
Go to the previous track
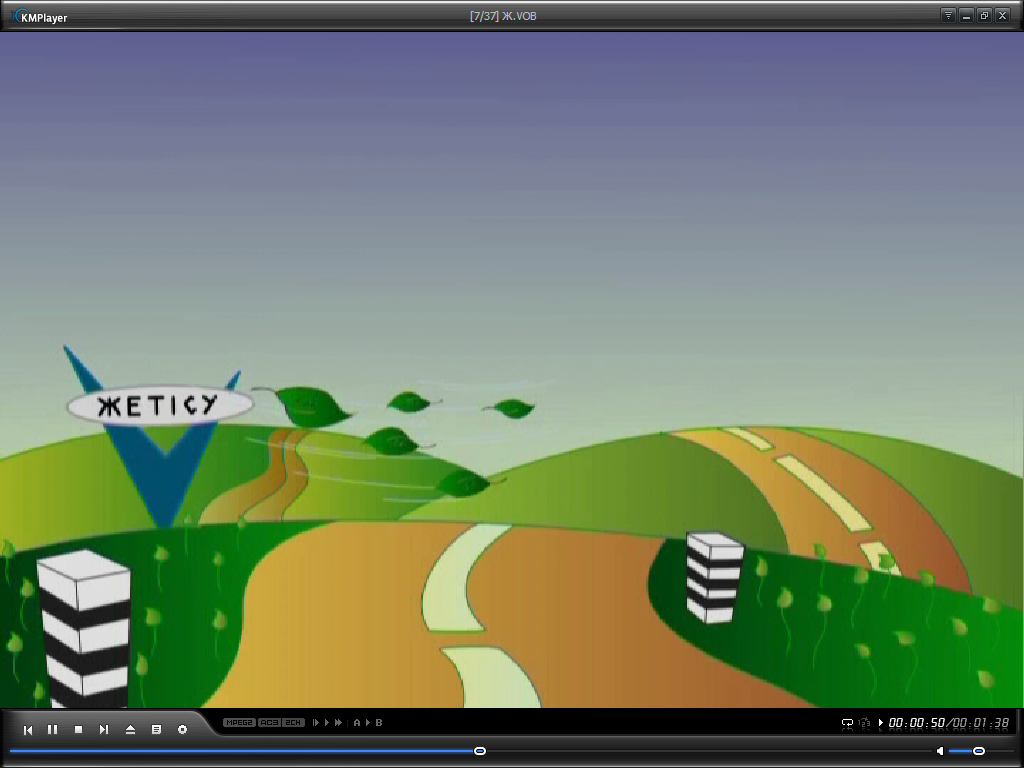click(x=28, y=729)
